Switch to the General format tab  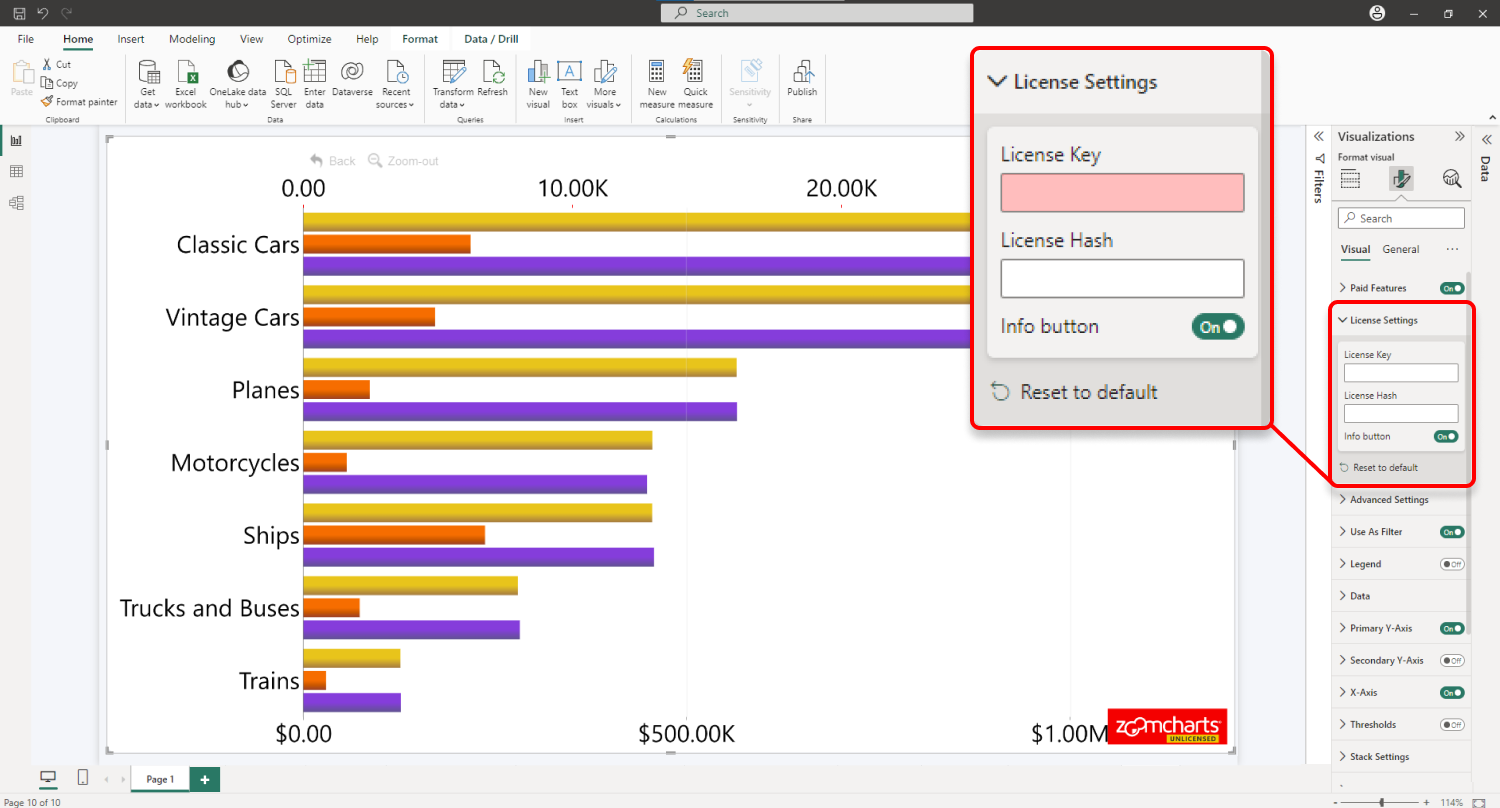click(x=1400, y=249)
